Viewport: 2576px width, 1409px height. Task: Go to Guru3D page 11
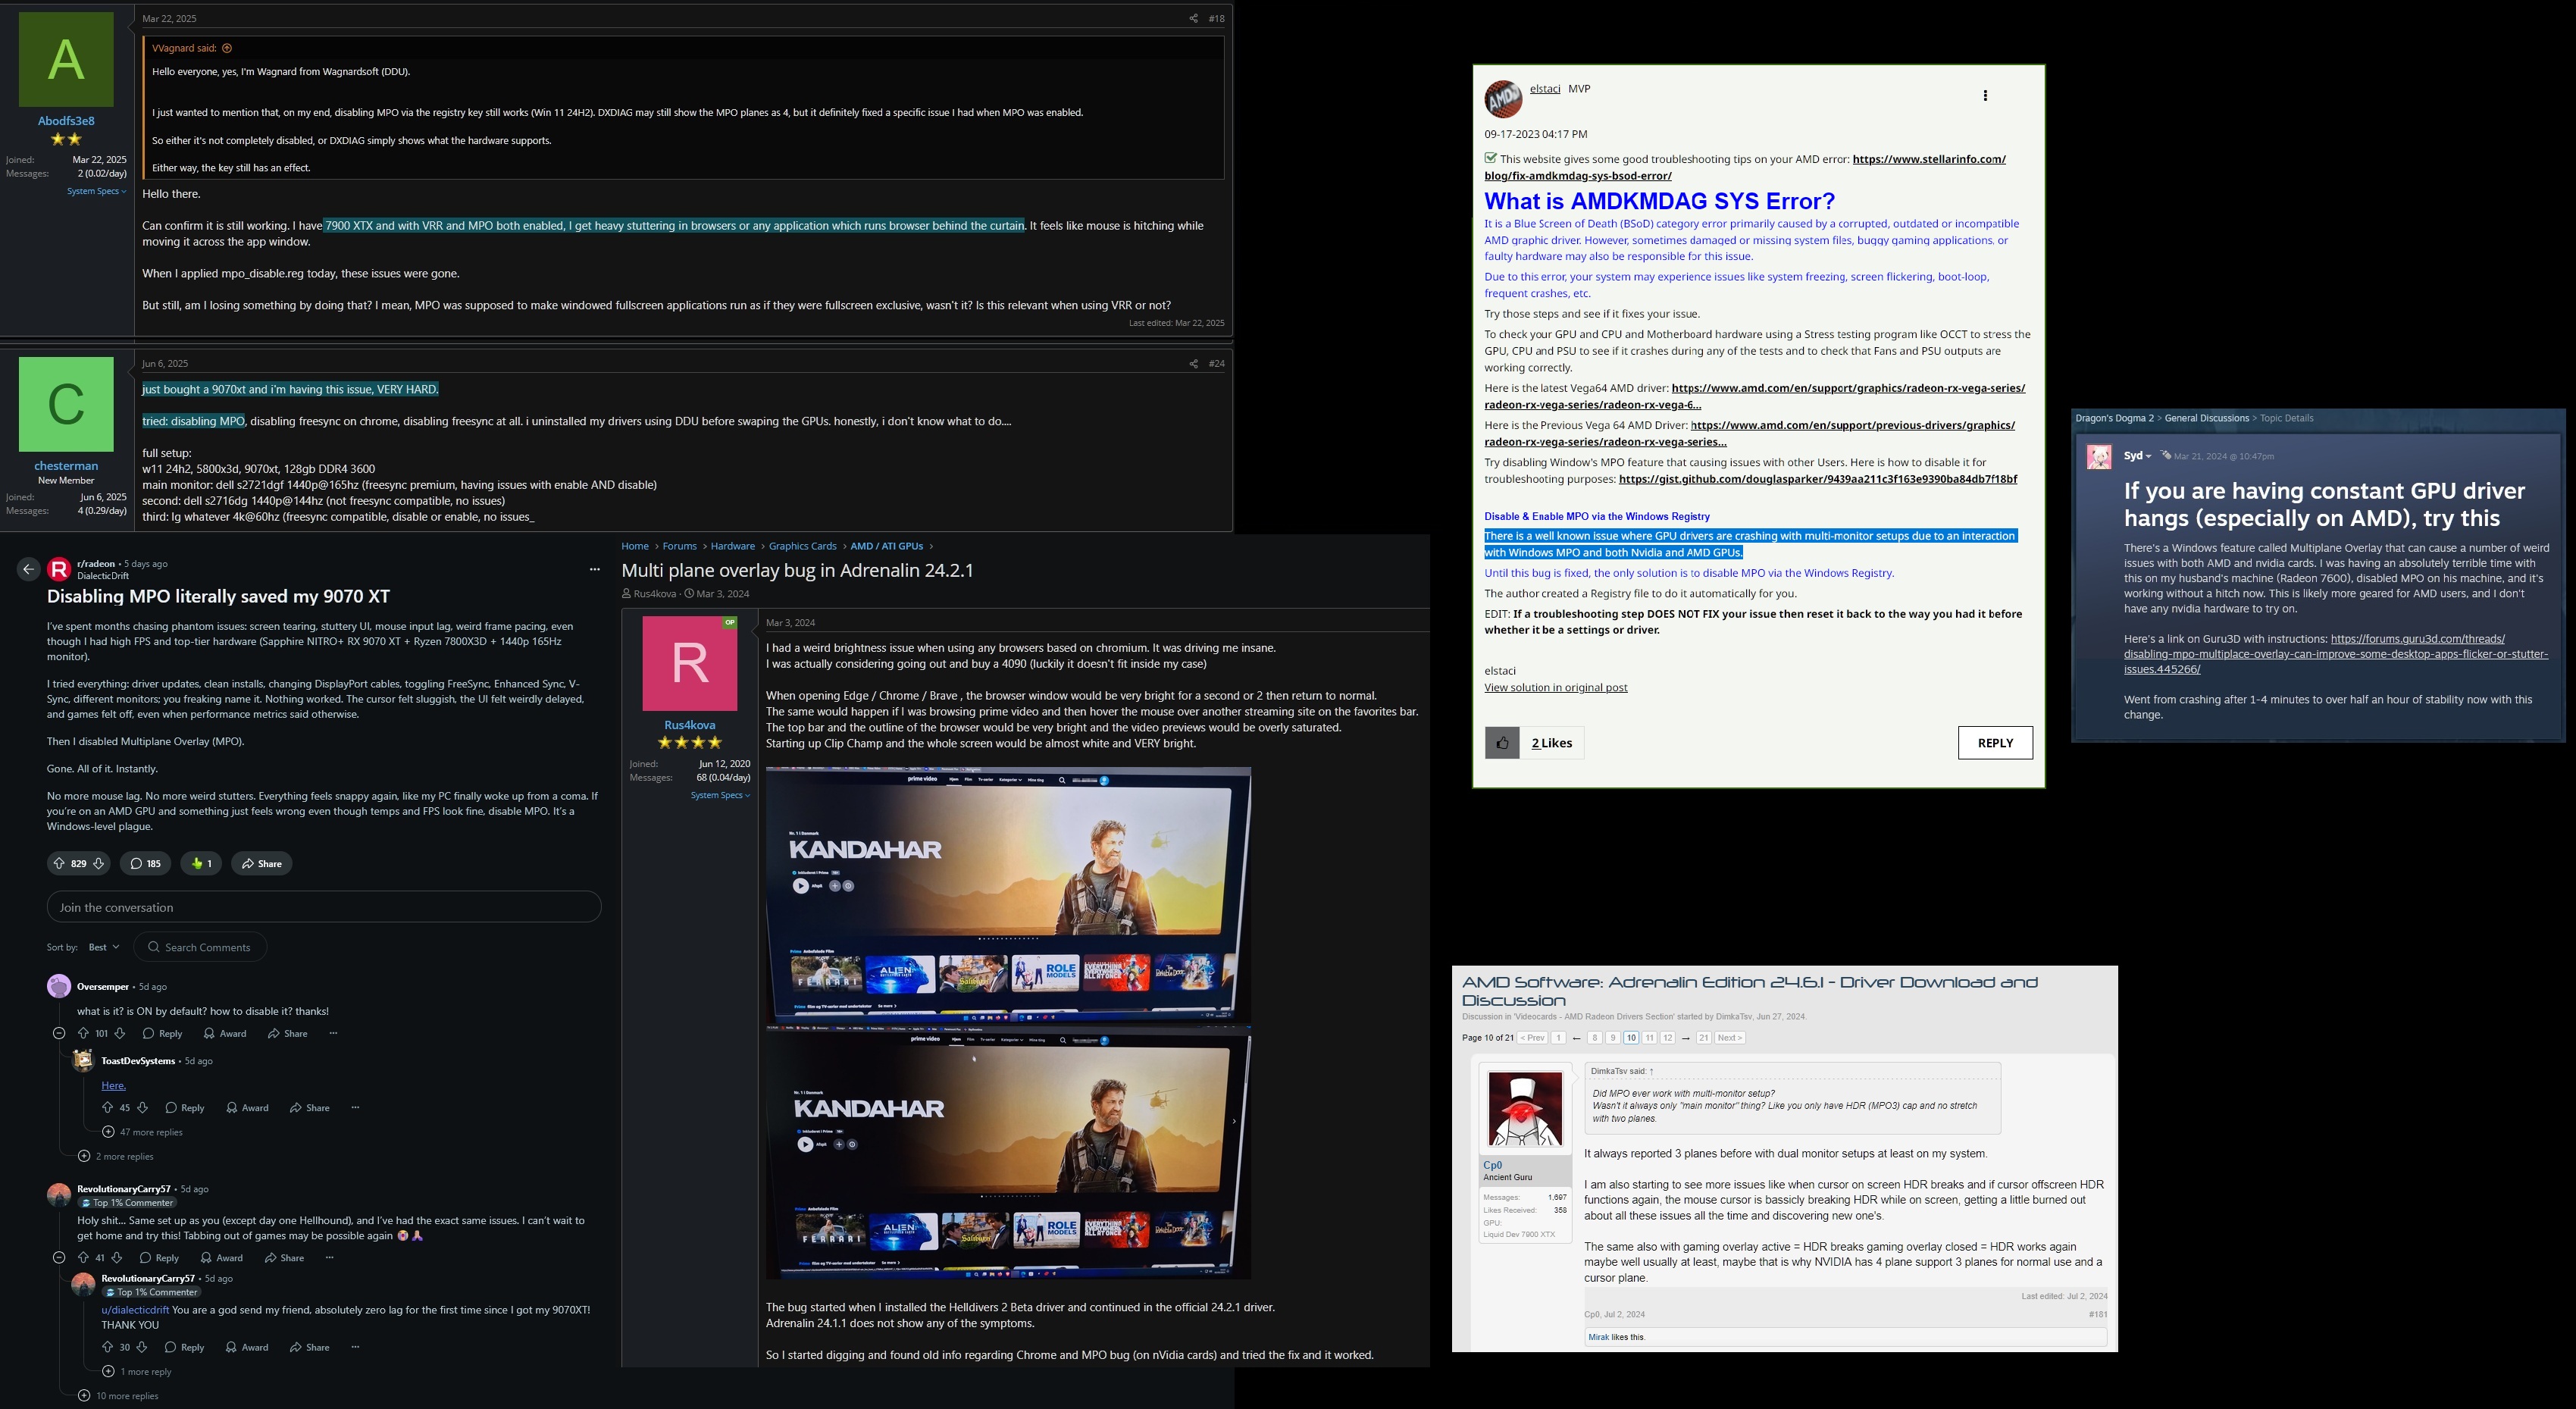[1649, 1038]
